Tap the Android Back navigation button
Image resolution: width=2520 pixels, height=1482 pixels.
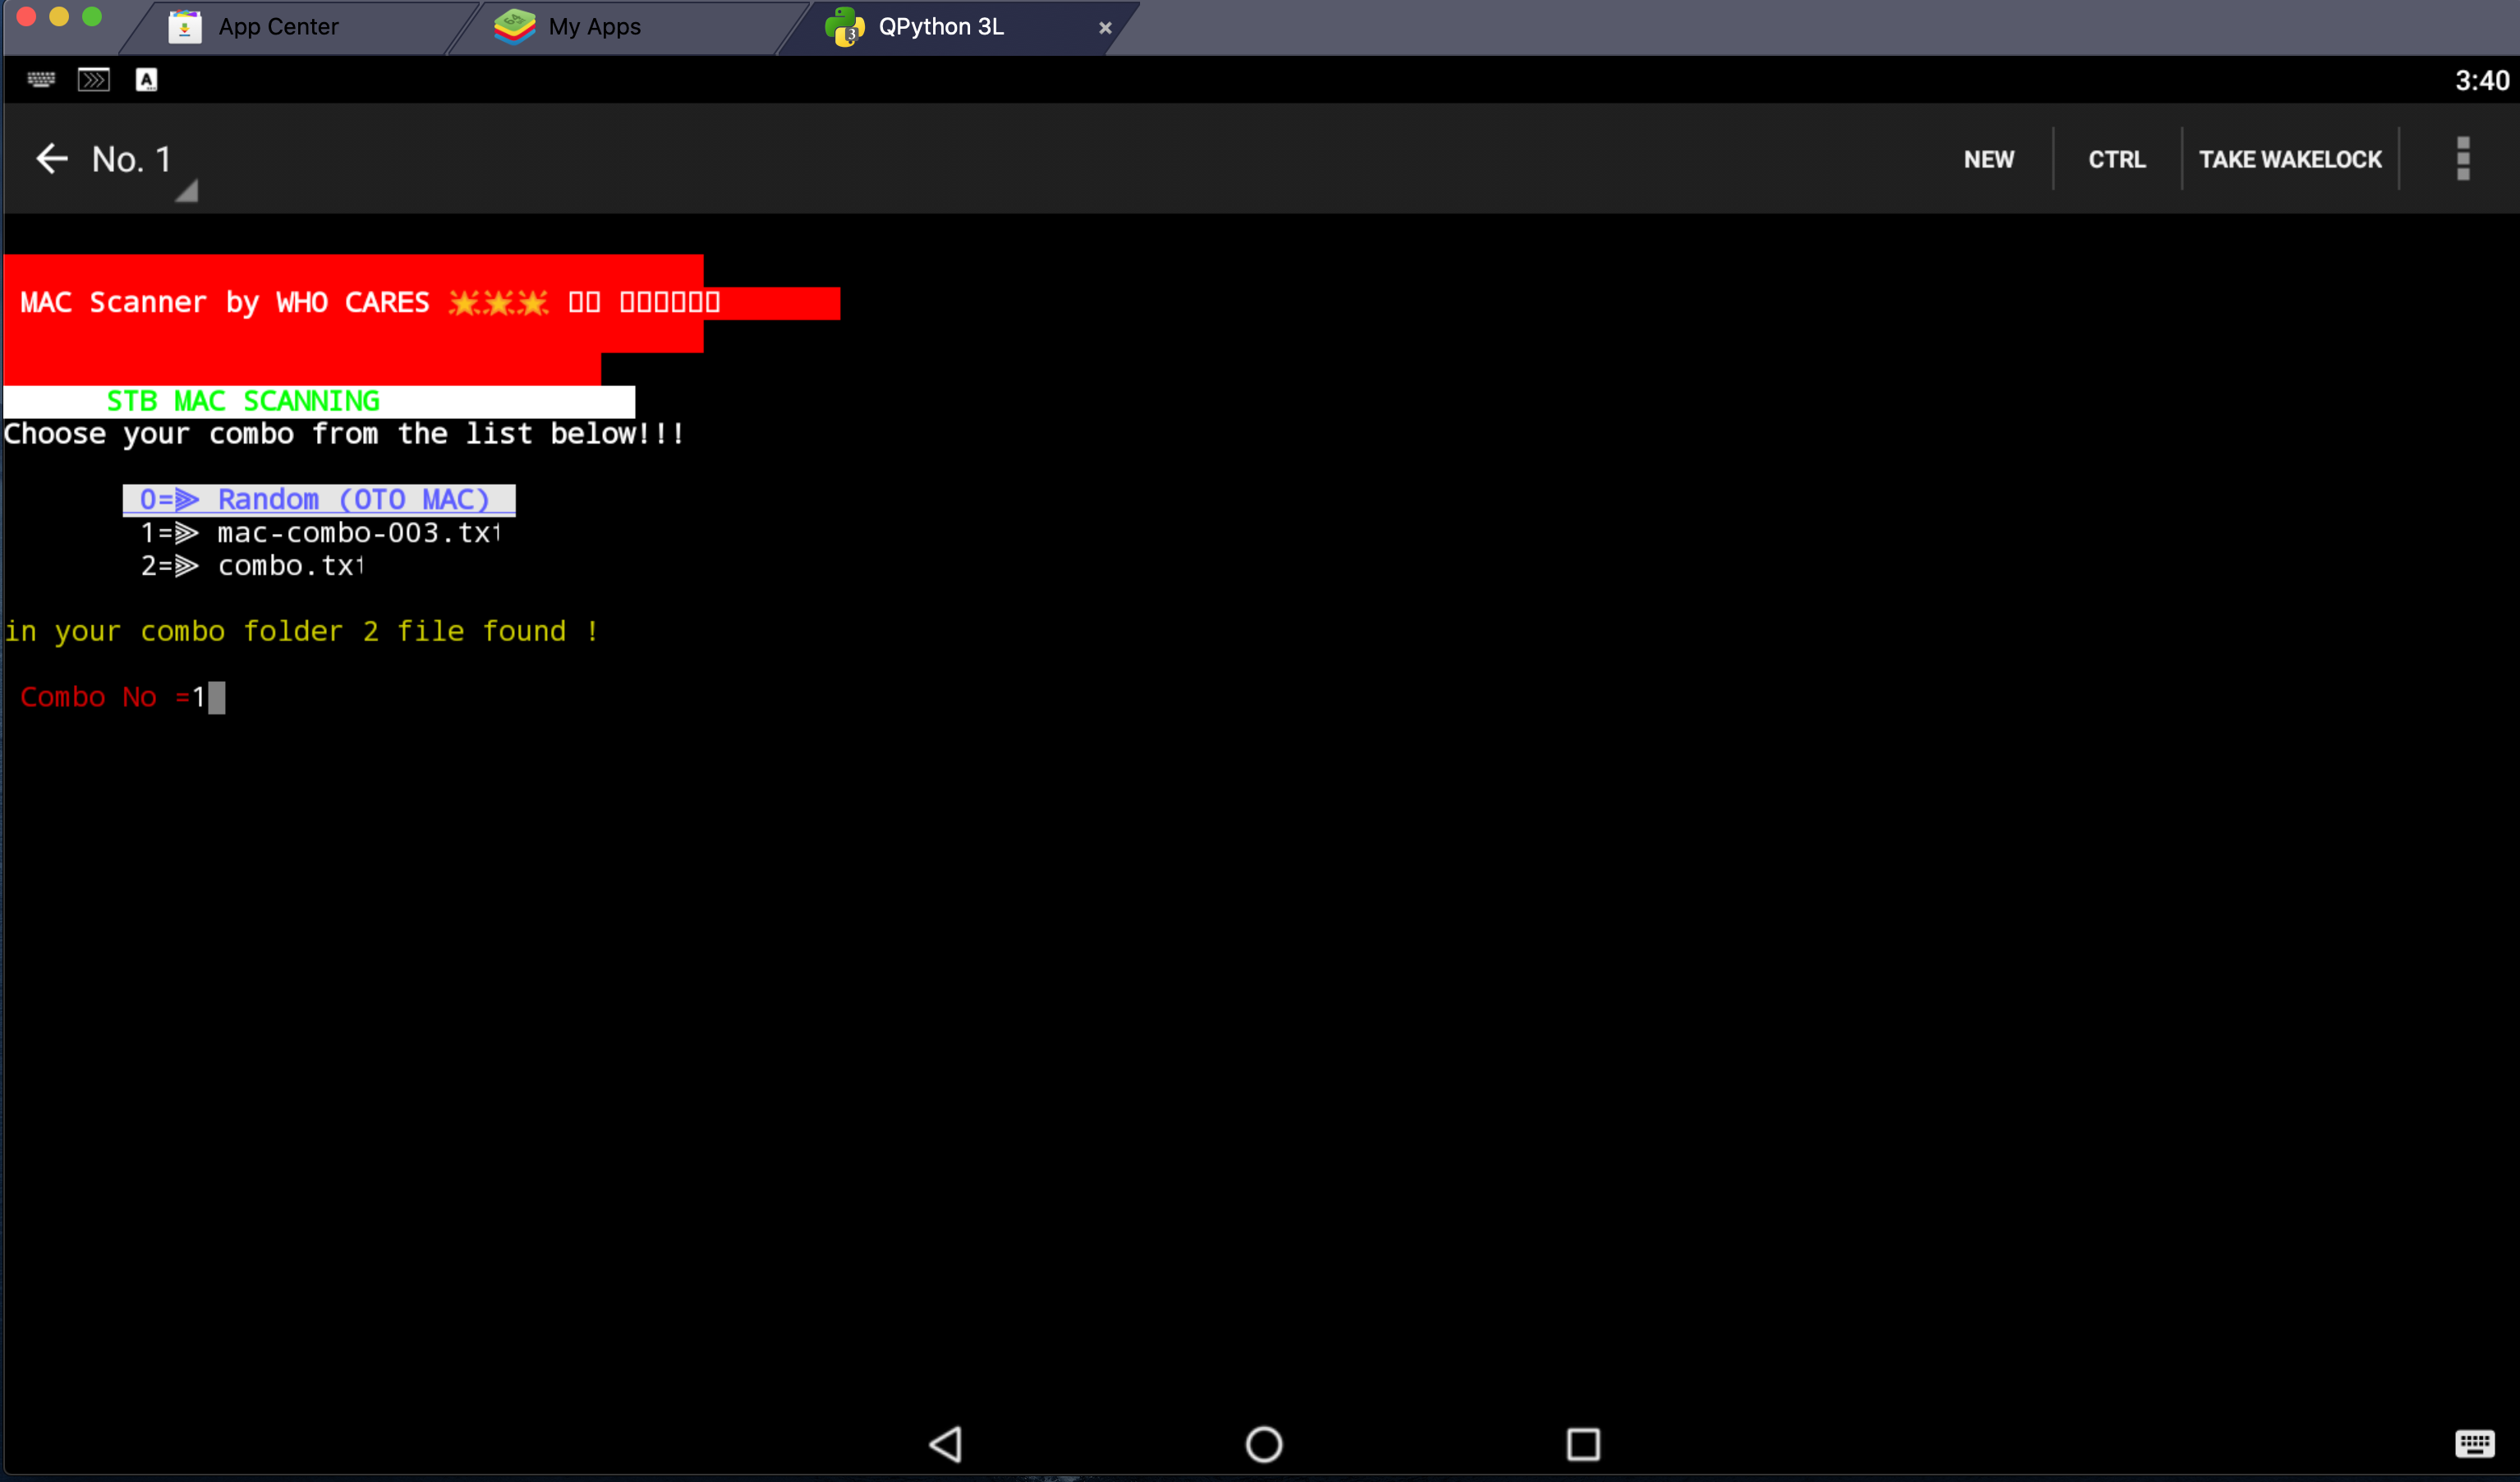[944, 1444]
